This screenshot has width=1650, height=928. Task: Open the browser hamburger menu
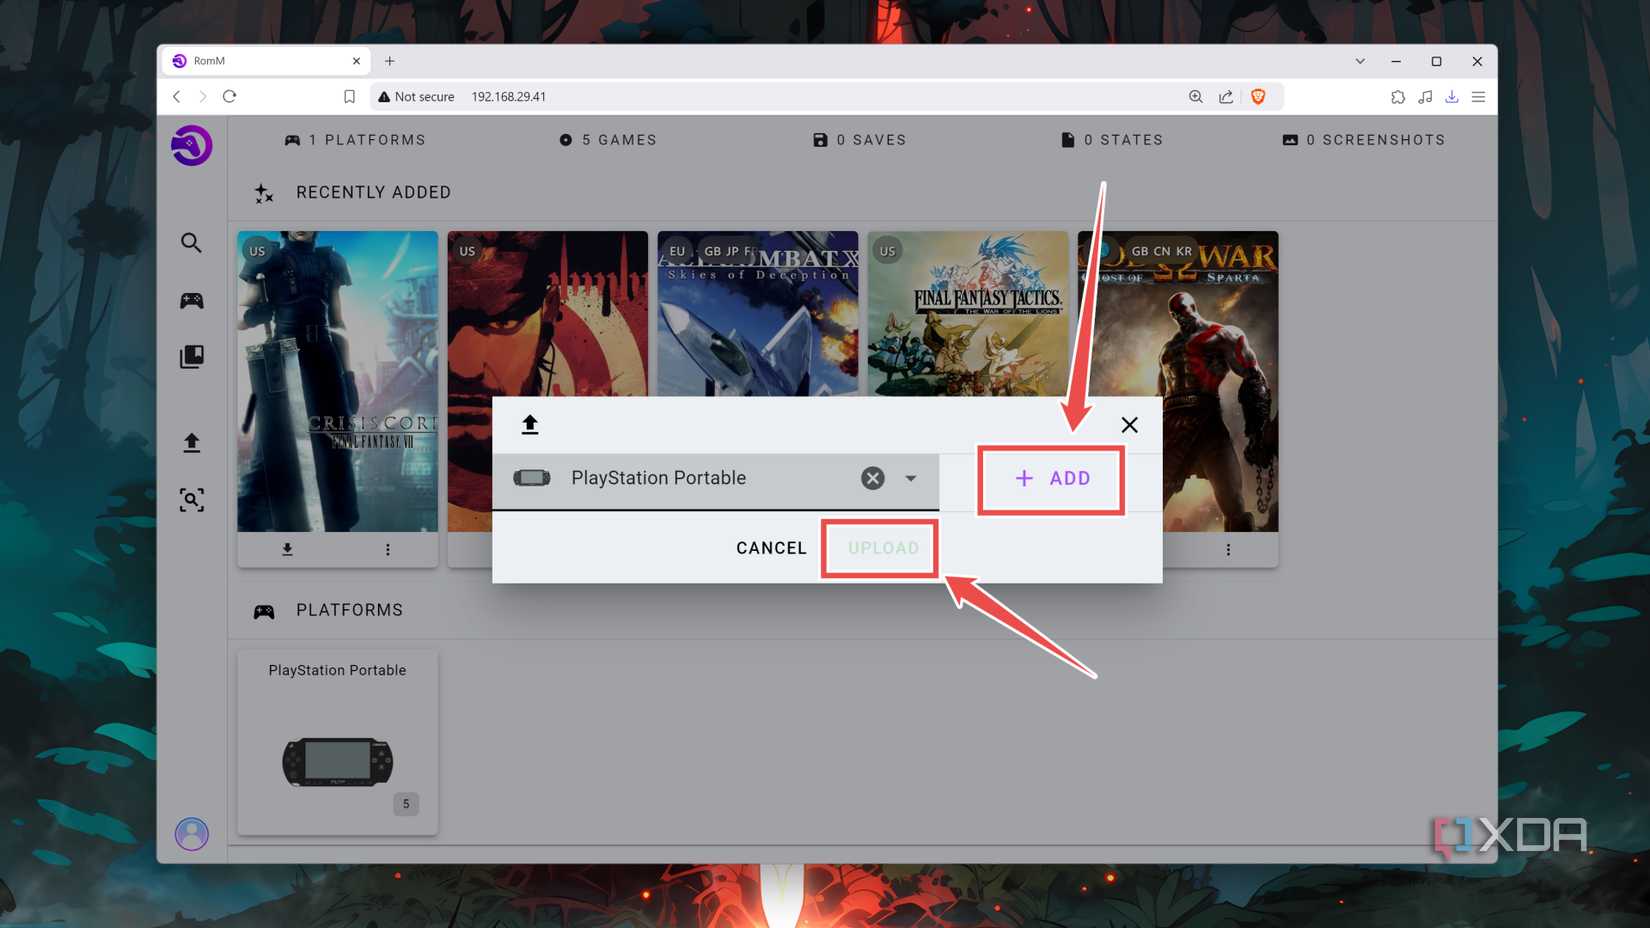[x=1478, y=97]
